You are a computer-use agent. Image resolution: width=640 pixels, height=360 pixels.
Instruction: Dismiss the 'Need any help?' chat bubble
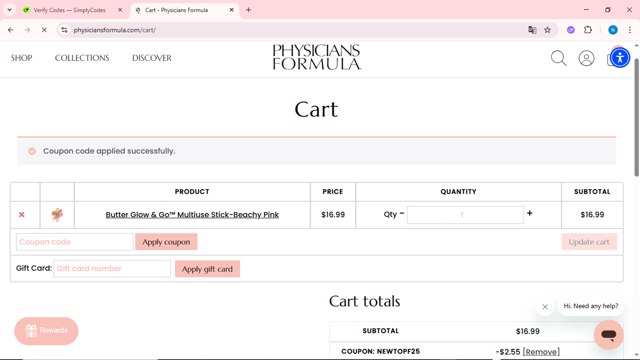(x=544, y=307)
